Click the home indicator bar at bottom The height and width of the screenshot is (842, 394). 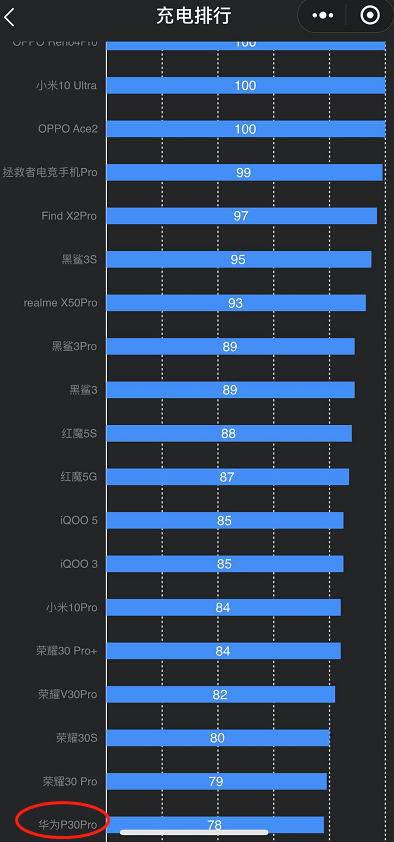pos(194,832)
